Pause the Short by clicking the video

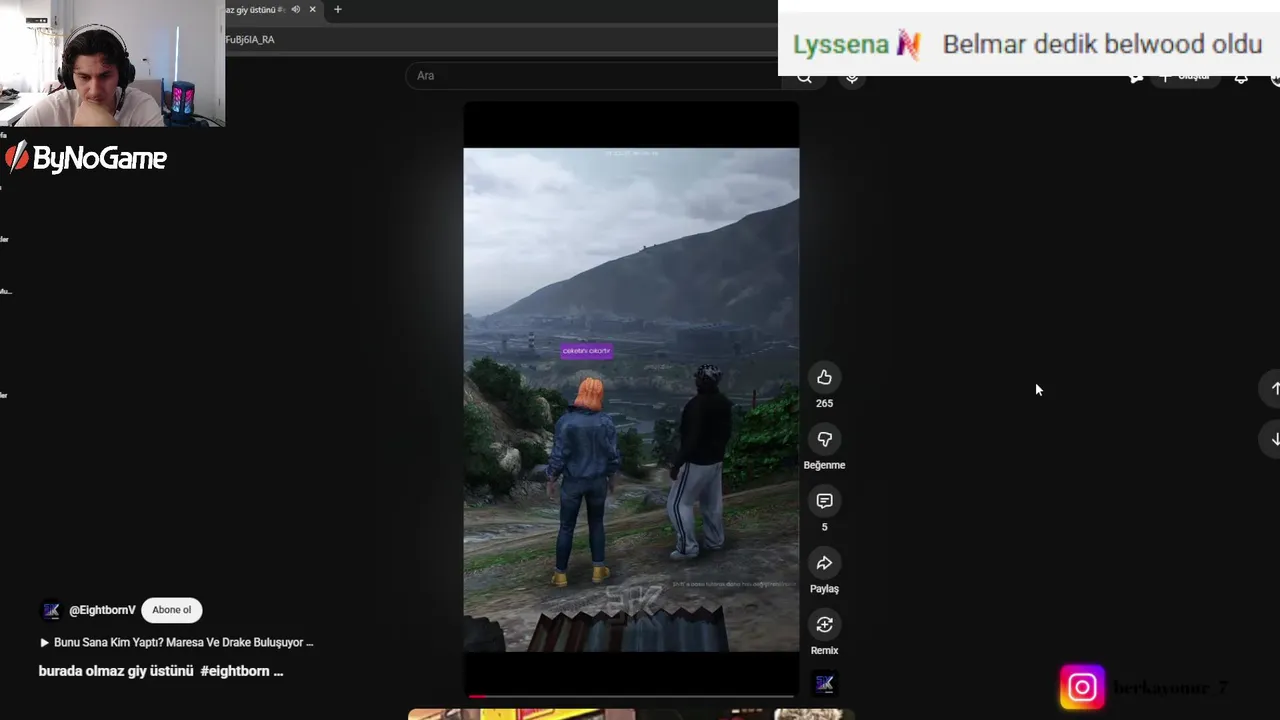(631, 400)
